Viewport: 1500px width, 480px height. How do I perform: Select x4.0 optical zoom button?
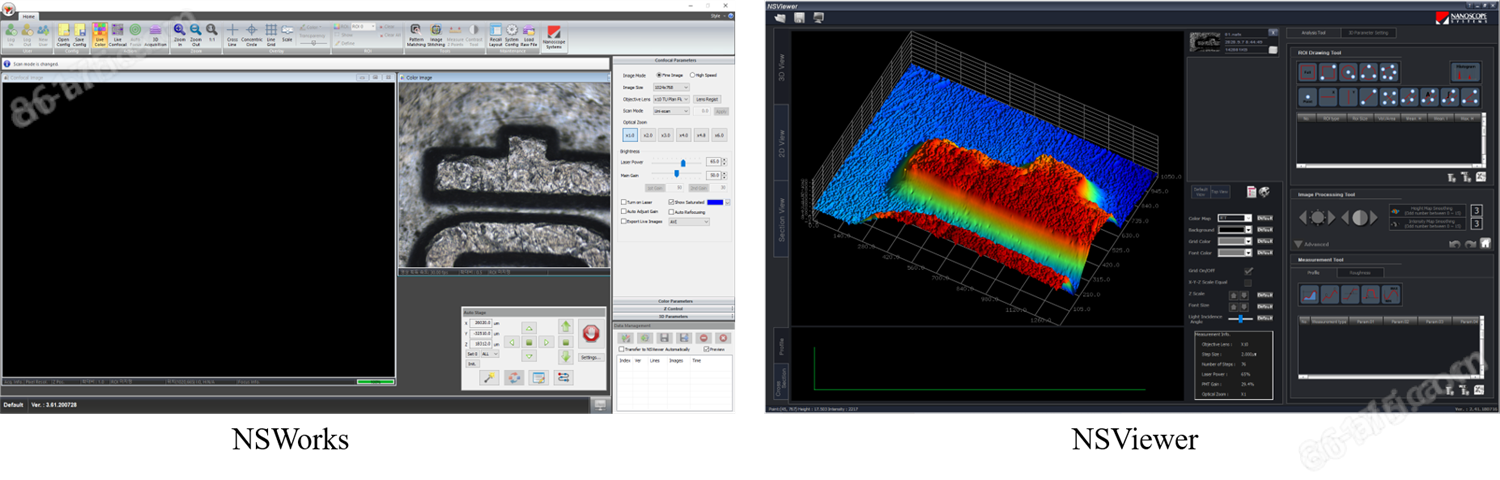(683, 135)
